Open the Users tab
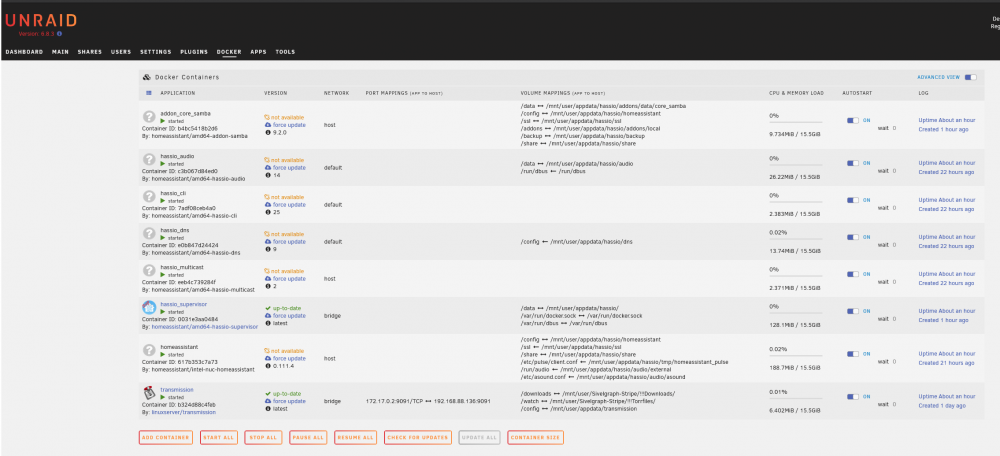1000x456 pixels. [121, 52]
